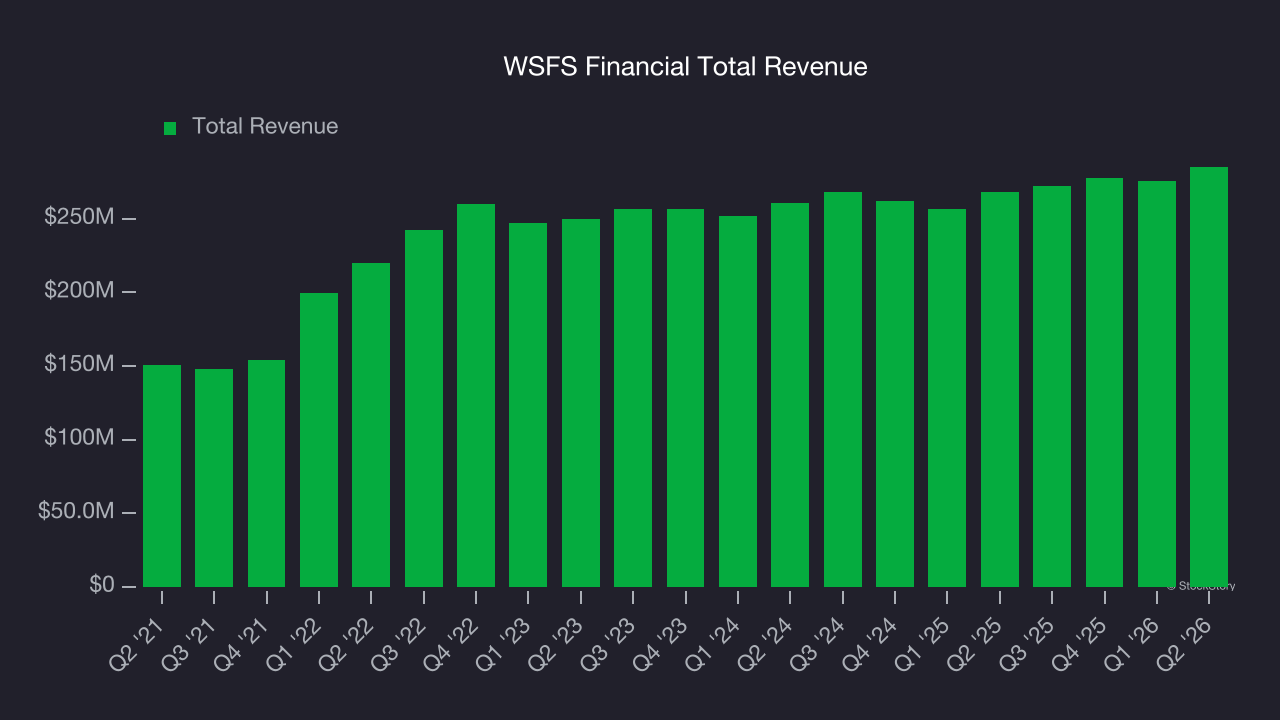Viewport: 1280px width, 720px height.
Task: Pick the Q2 '25 revenue bar
Action: coord(1000,389)
